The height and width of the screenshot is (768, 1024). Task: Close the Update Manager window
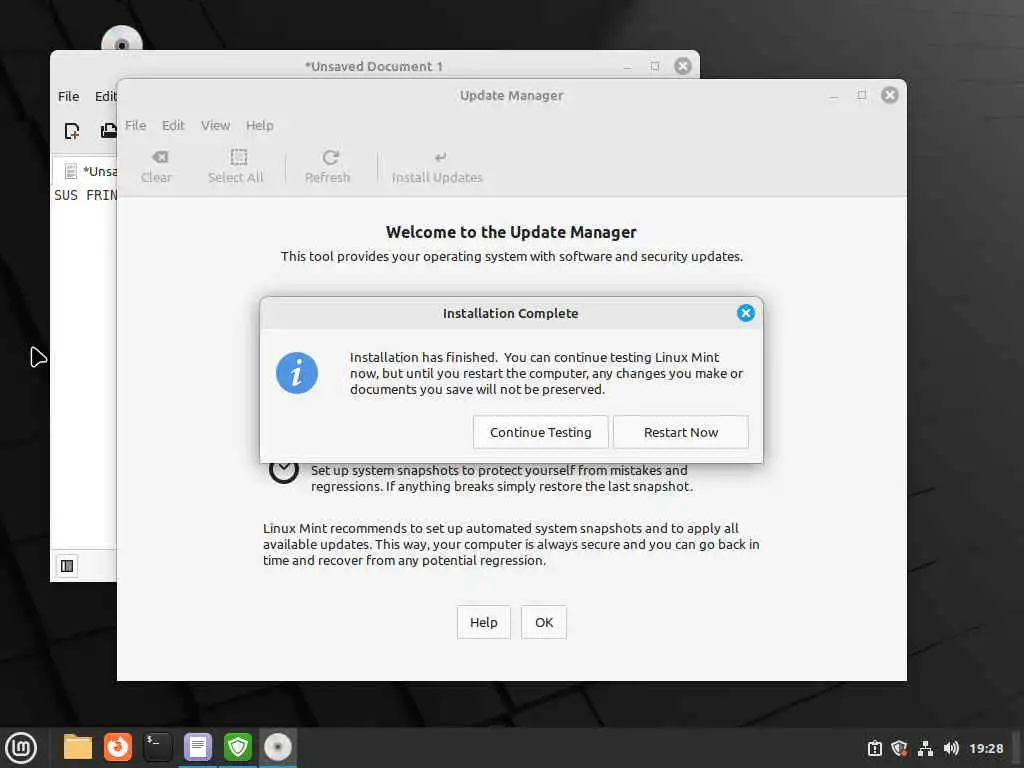[889, 95]
